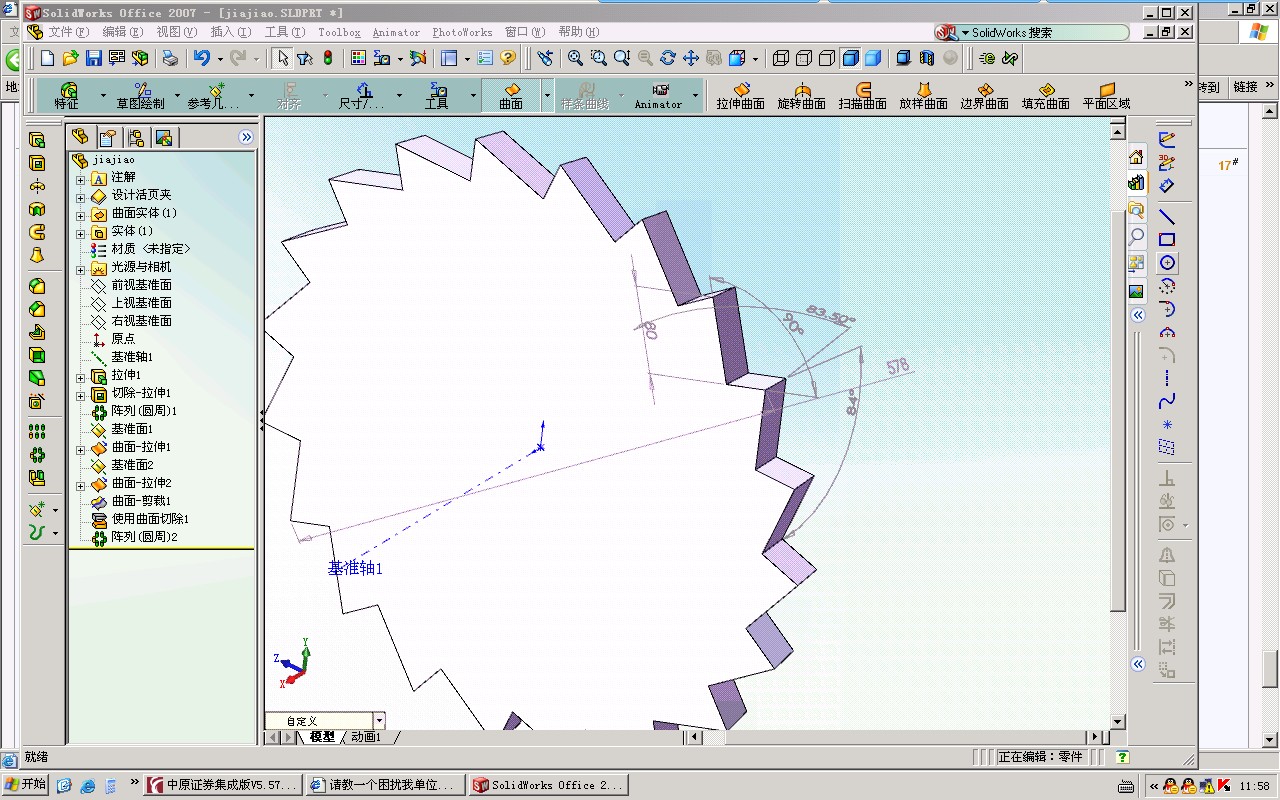Screen dimensions: 1280x800
Task: Click the Save icon in the standard toolbar
Action: click(93, 58)
